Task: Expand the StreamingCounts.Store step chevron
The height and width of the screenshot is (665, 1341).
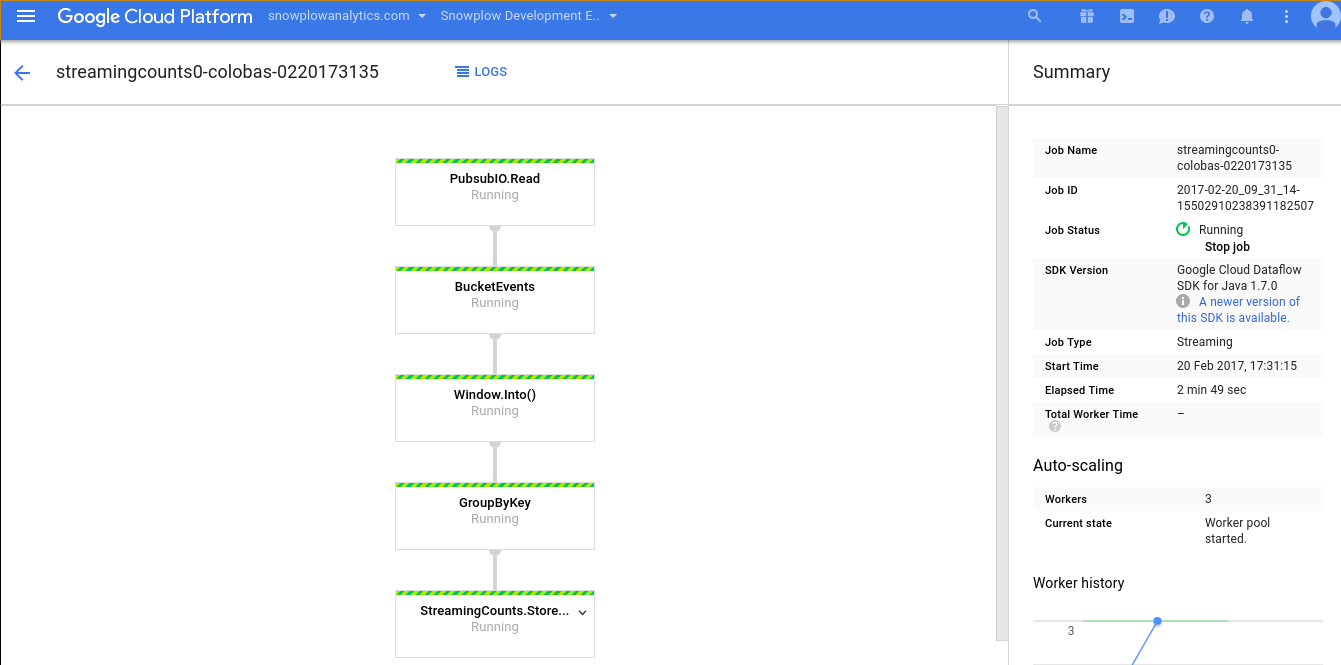Action: pyautogui.click(x=582, y=611)
